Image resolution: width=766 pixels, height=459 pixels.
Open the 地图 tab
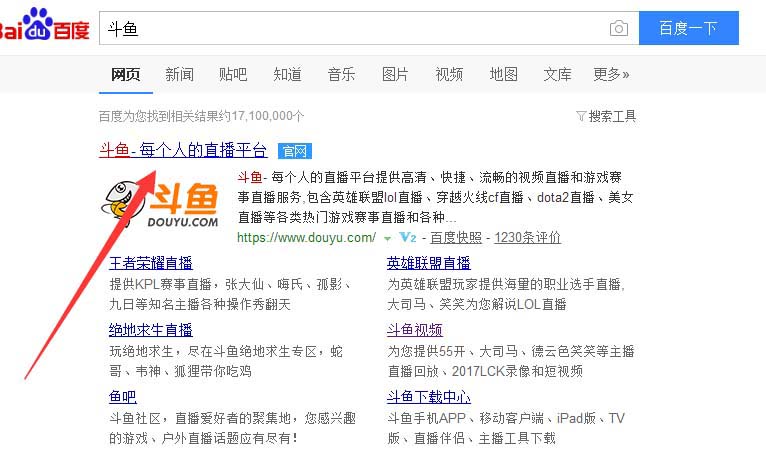click(x=504, y=74)
